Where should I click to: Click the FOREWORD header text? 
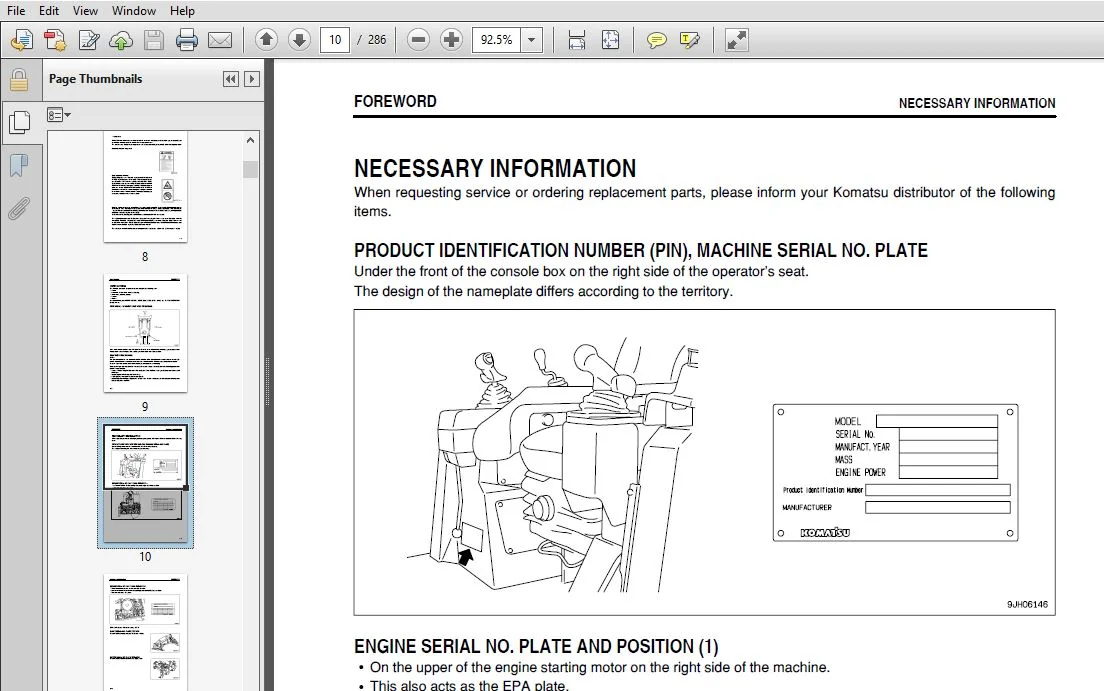tap(395, 101)
